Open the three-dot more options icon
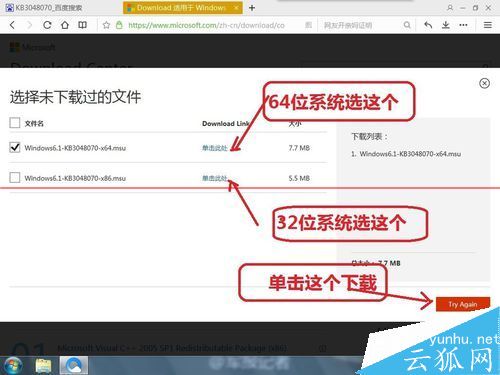 [x=463, y=25]
